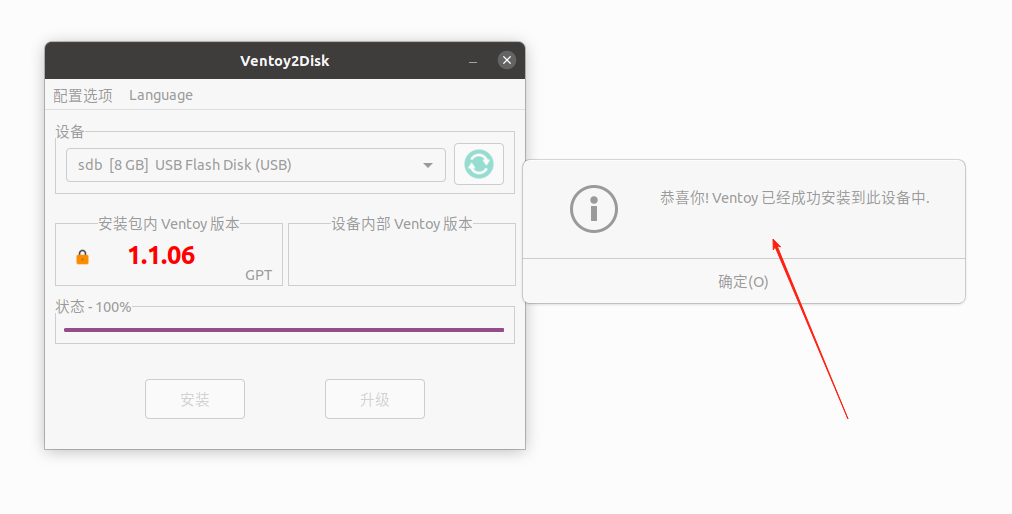This screenshot has width=1012, height=514.
Task: Click the Ventoy2Disk title bar text
Action: 285,61
